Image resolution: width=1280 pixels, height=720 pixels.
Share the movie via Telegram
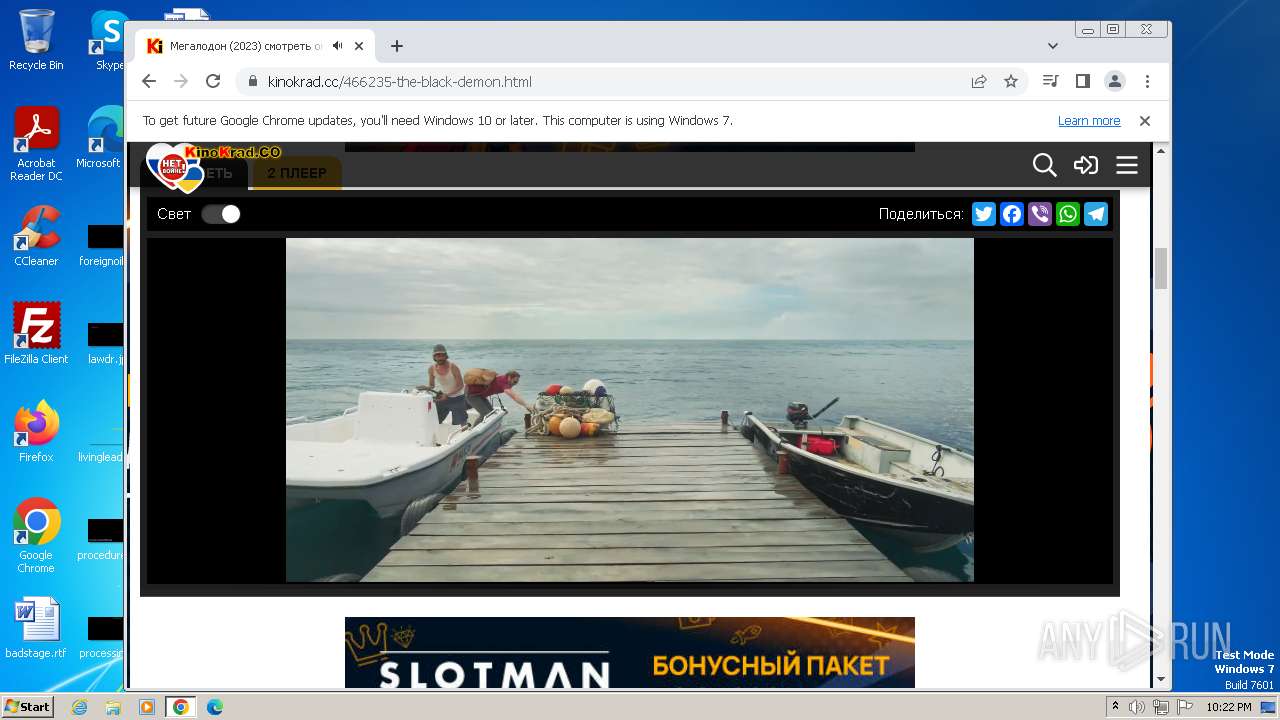[x=1096, y=214]
